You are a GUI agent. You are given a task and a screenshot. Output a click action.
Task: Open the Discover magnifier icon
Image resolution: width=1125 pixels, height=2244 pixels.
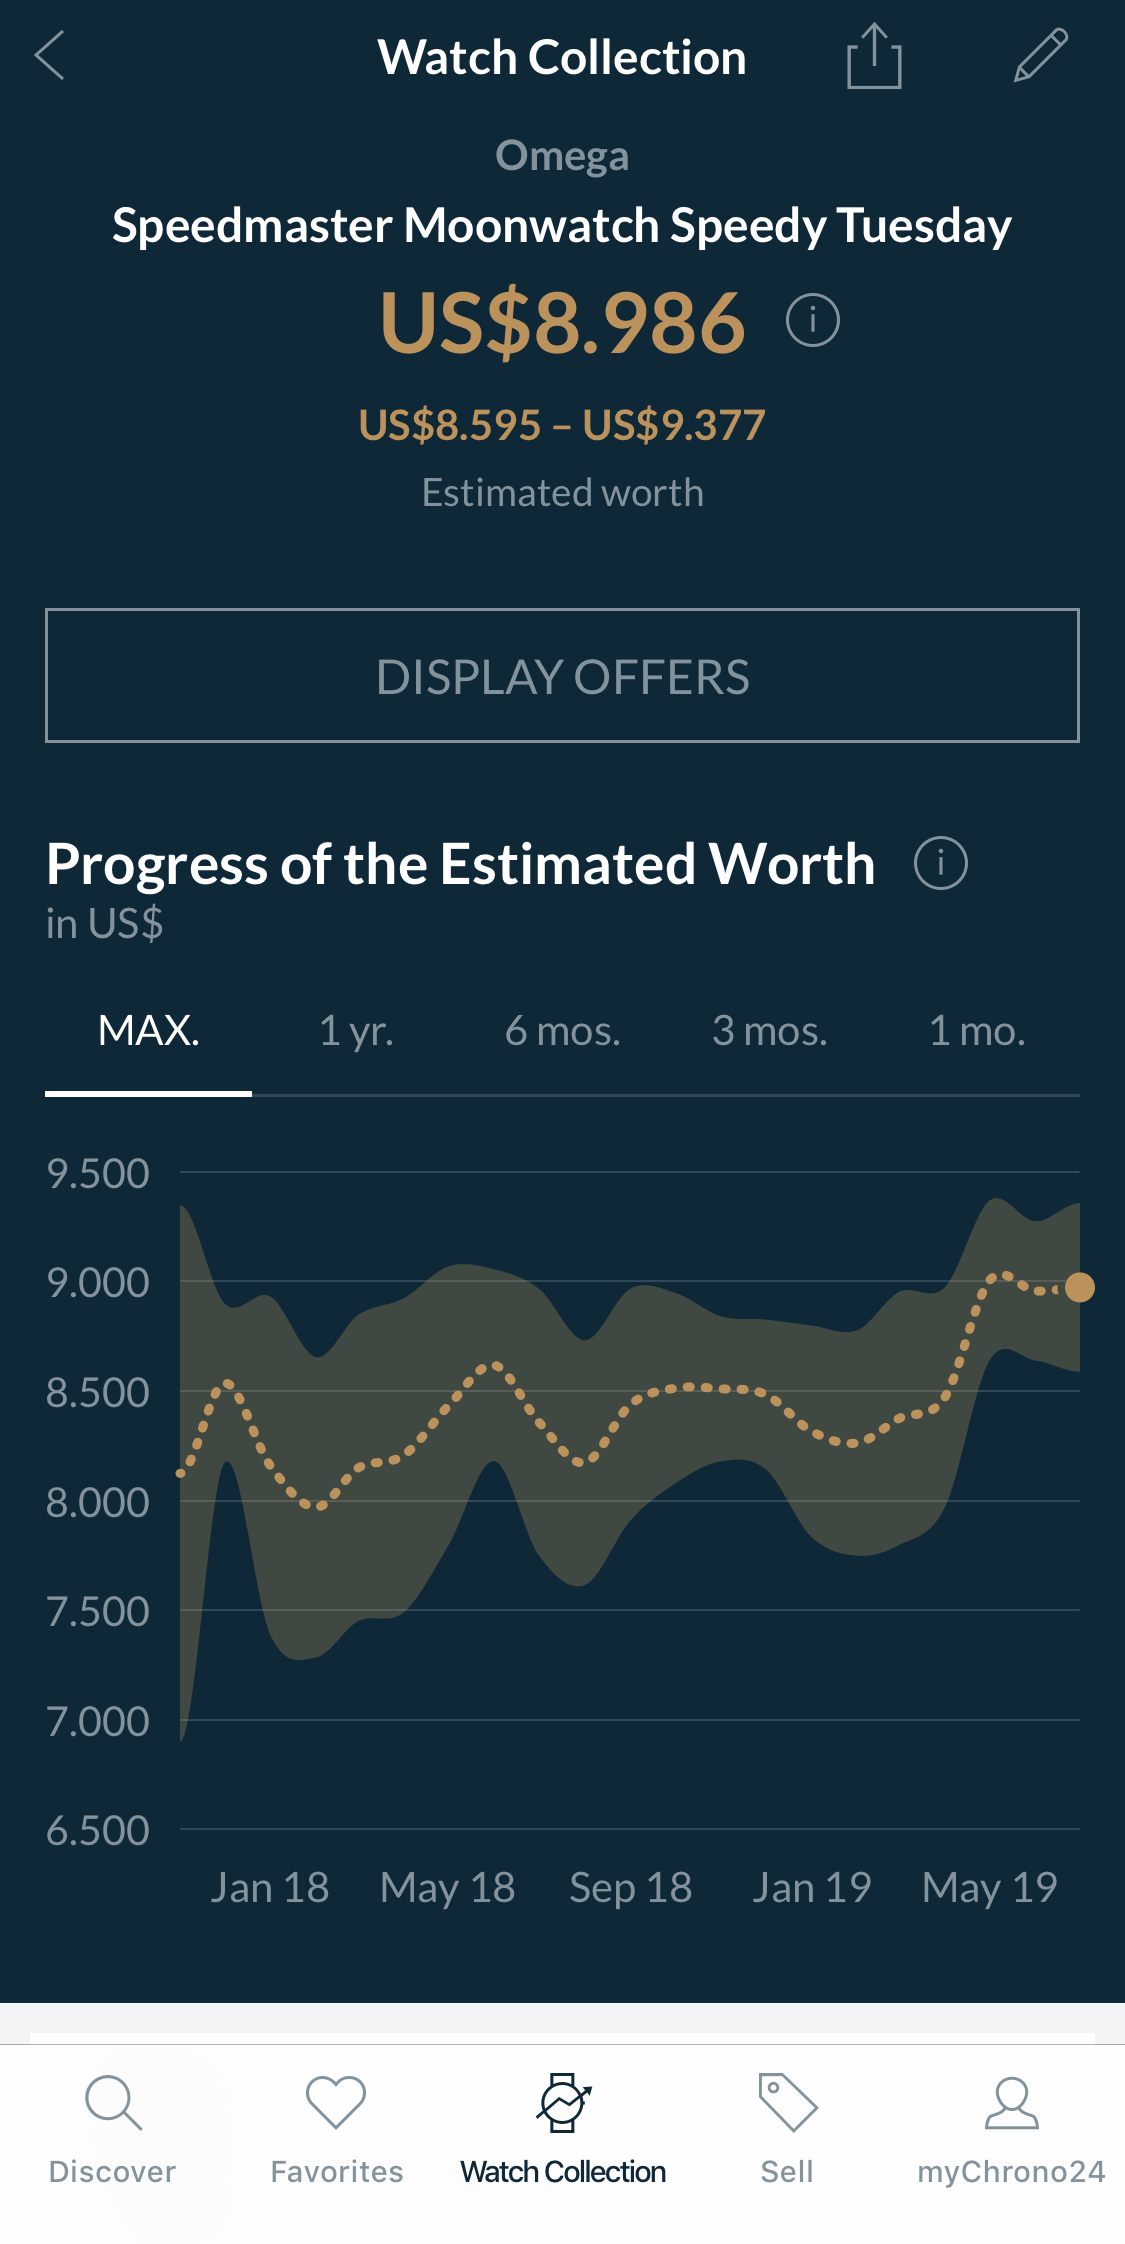pyautogui.click(x=113, y=2103)
